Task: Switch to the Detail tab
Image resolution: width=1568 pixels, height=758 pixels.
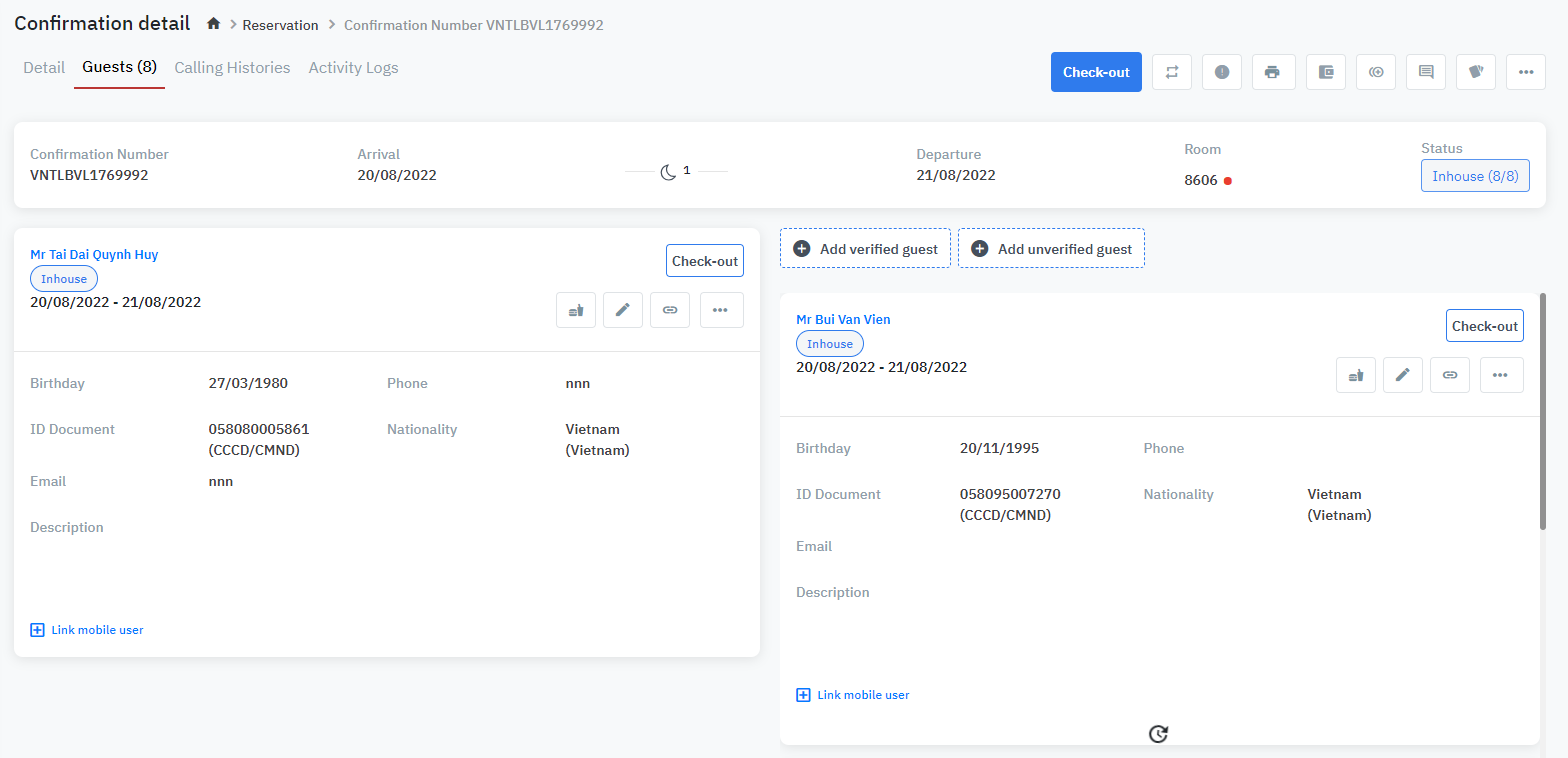Action: (44, 68)
